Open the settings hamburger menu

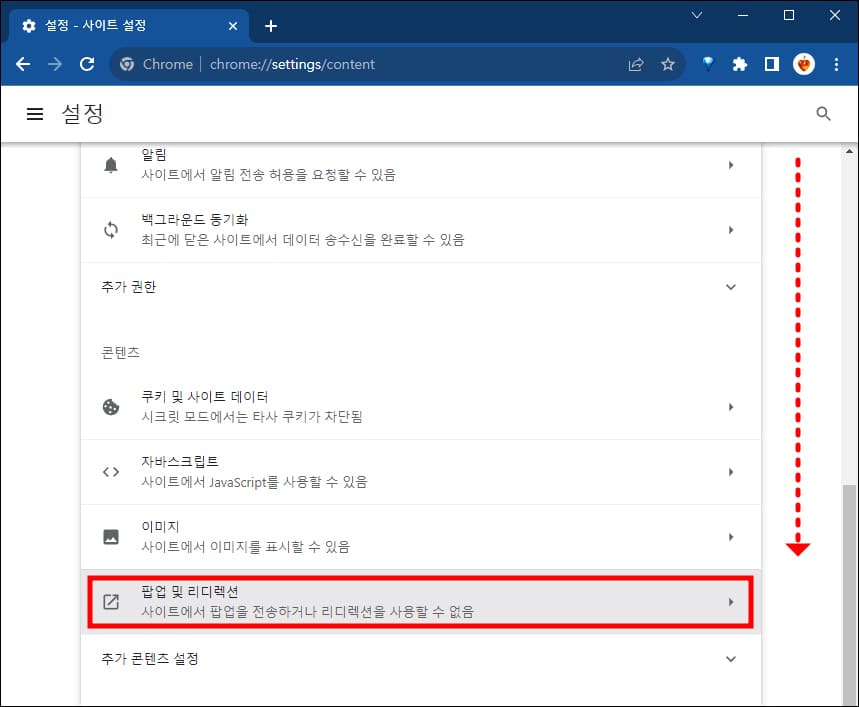pyautogui.click(x=35, y=113)
